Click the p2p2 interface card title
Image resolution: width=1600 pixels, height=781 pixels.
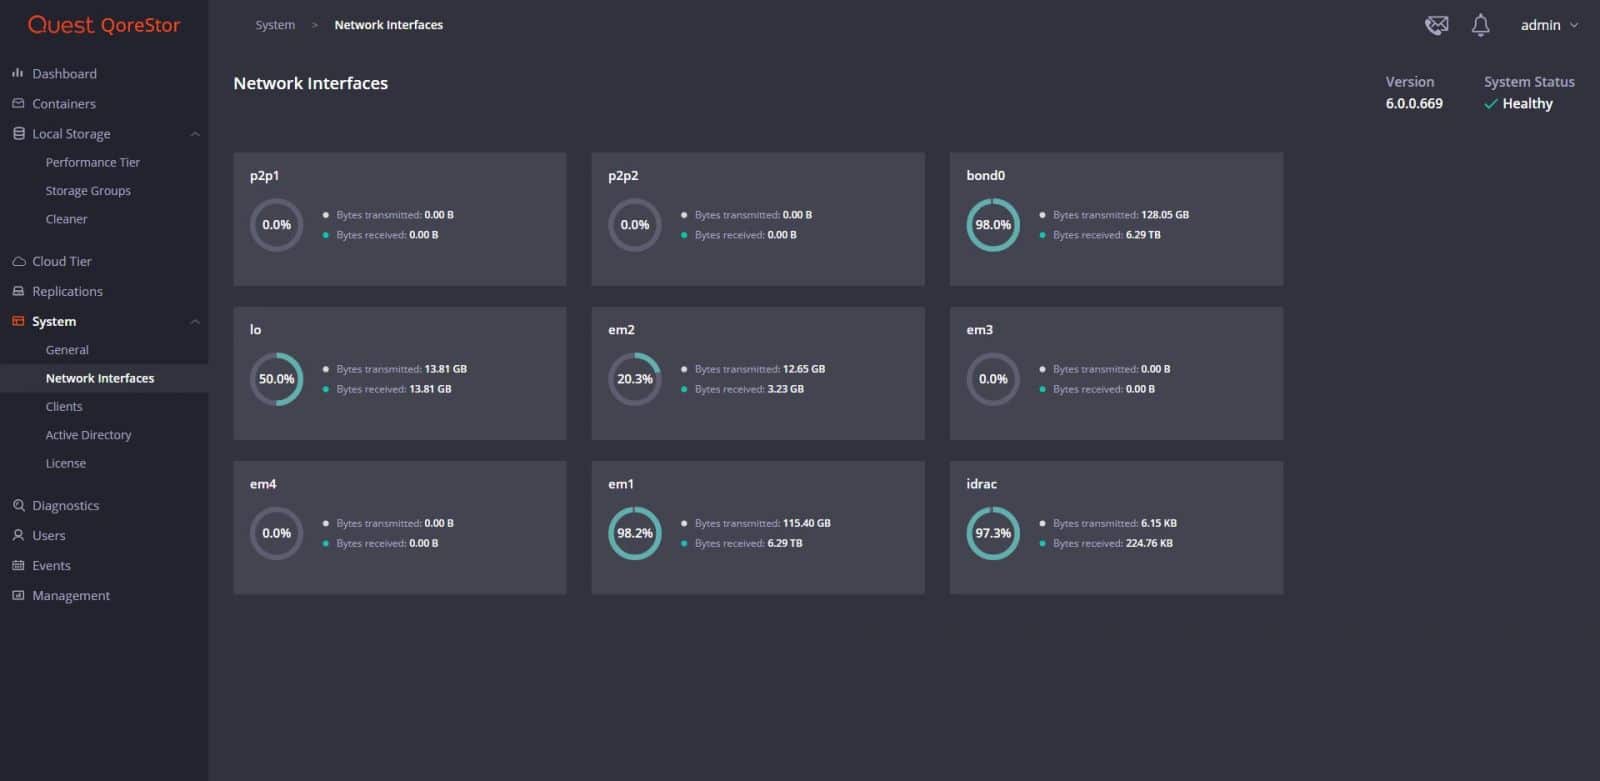tap(623, 175)
